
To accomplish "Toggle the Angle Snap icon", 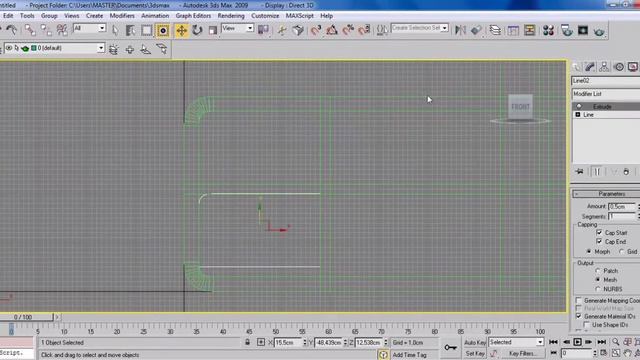I will pos(332,30).
